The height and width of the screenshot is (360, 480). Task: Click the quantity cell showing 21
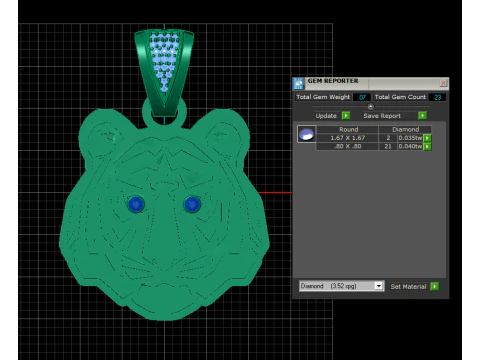click(388, 146)
